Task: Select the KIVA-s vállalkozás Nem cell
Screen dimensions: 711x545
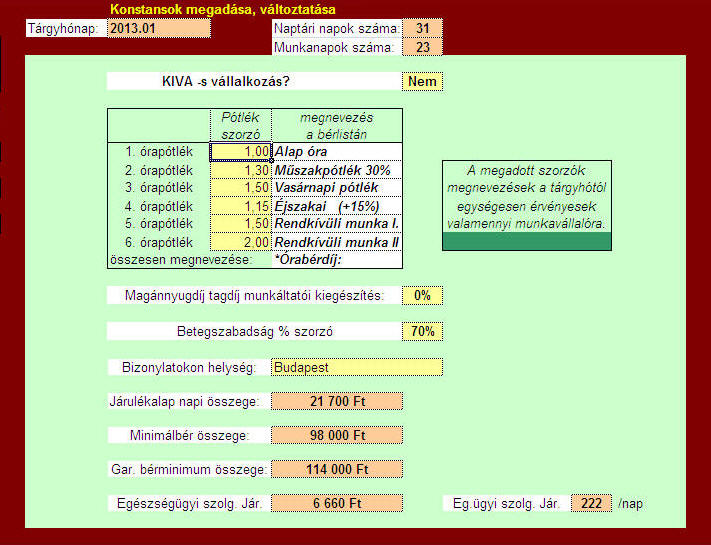Action: coord(422,82)
